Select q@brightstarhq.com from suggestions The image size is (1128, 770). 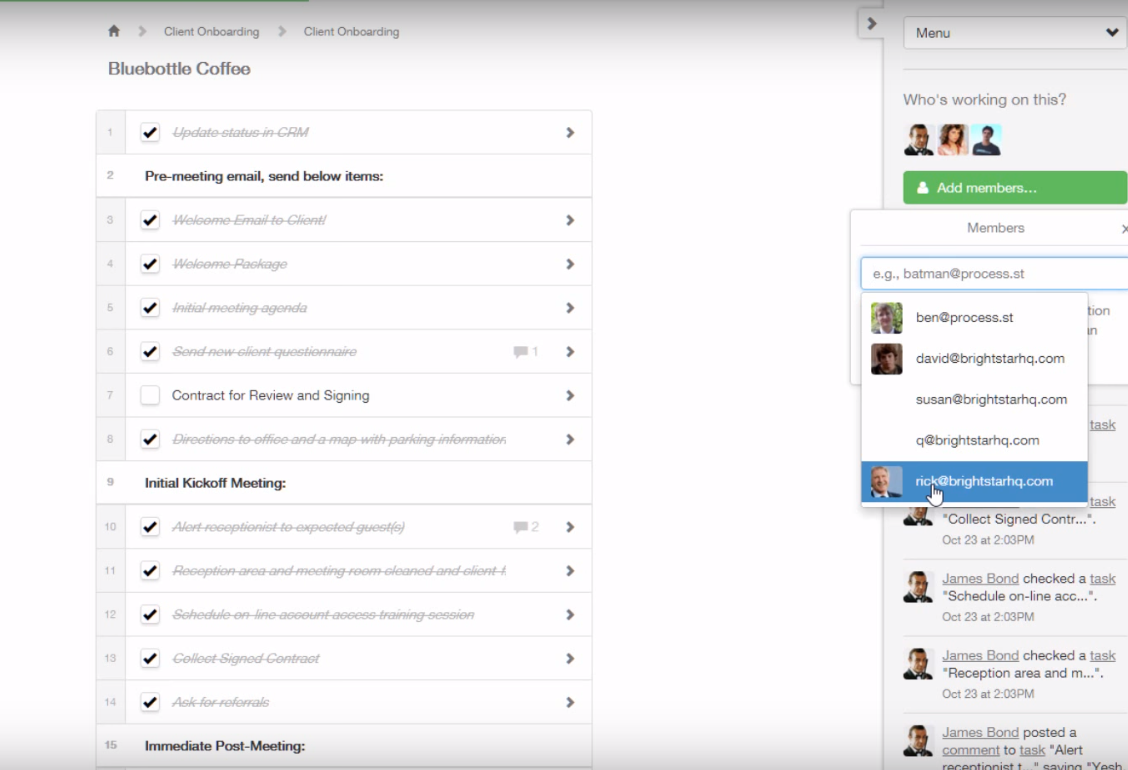(974, 440)
